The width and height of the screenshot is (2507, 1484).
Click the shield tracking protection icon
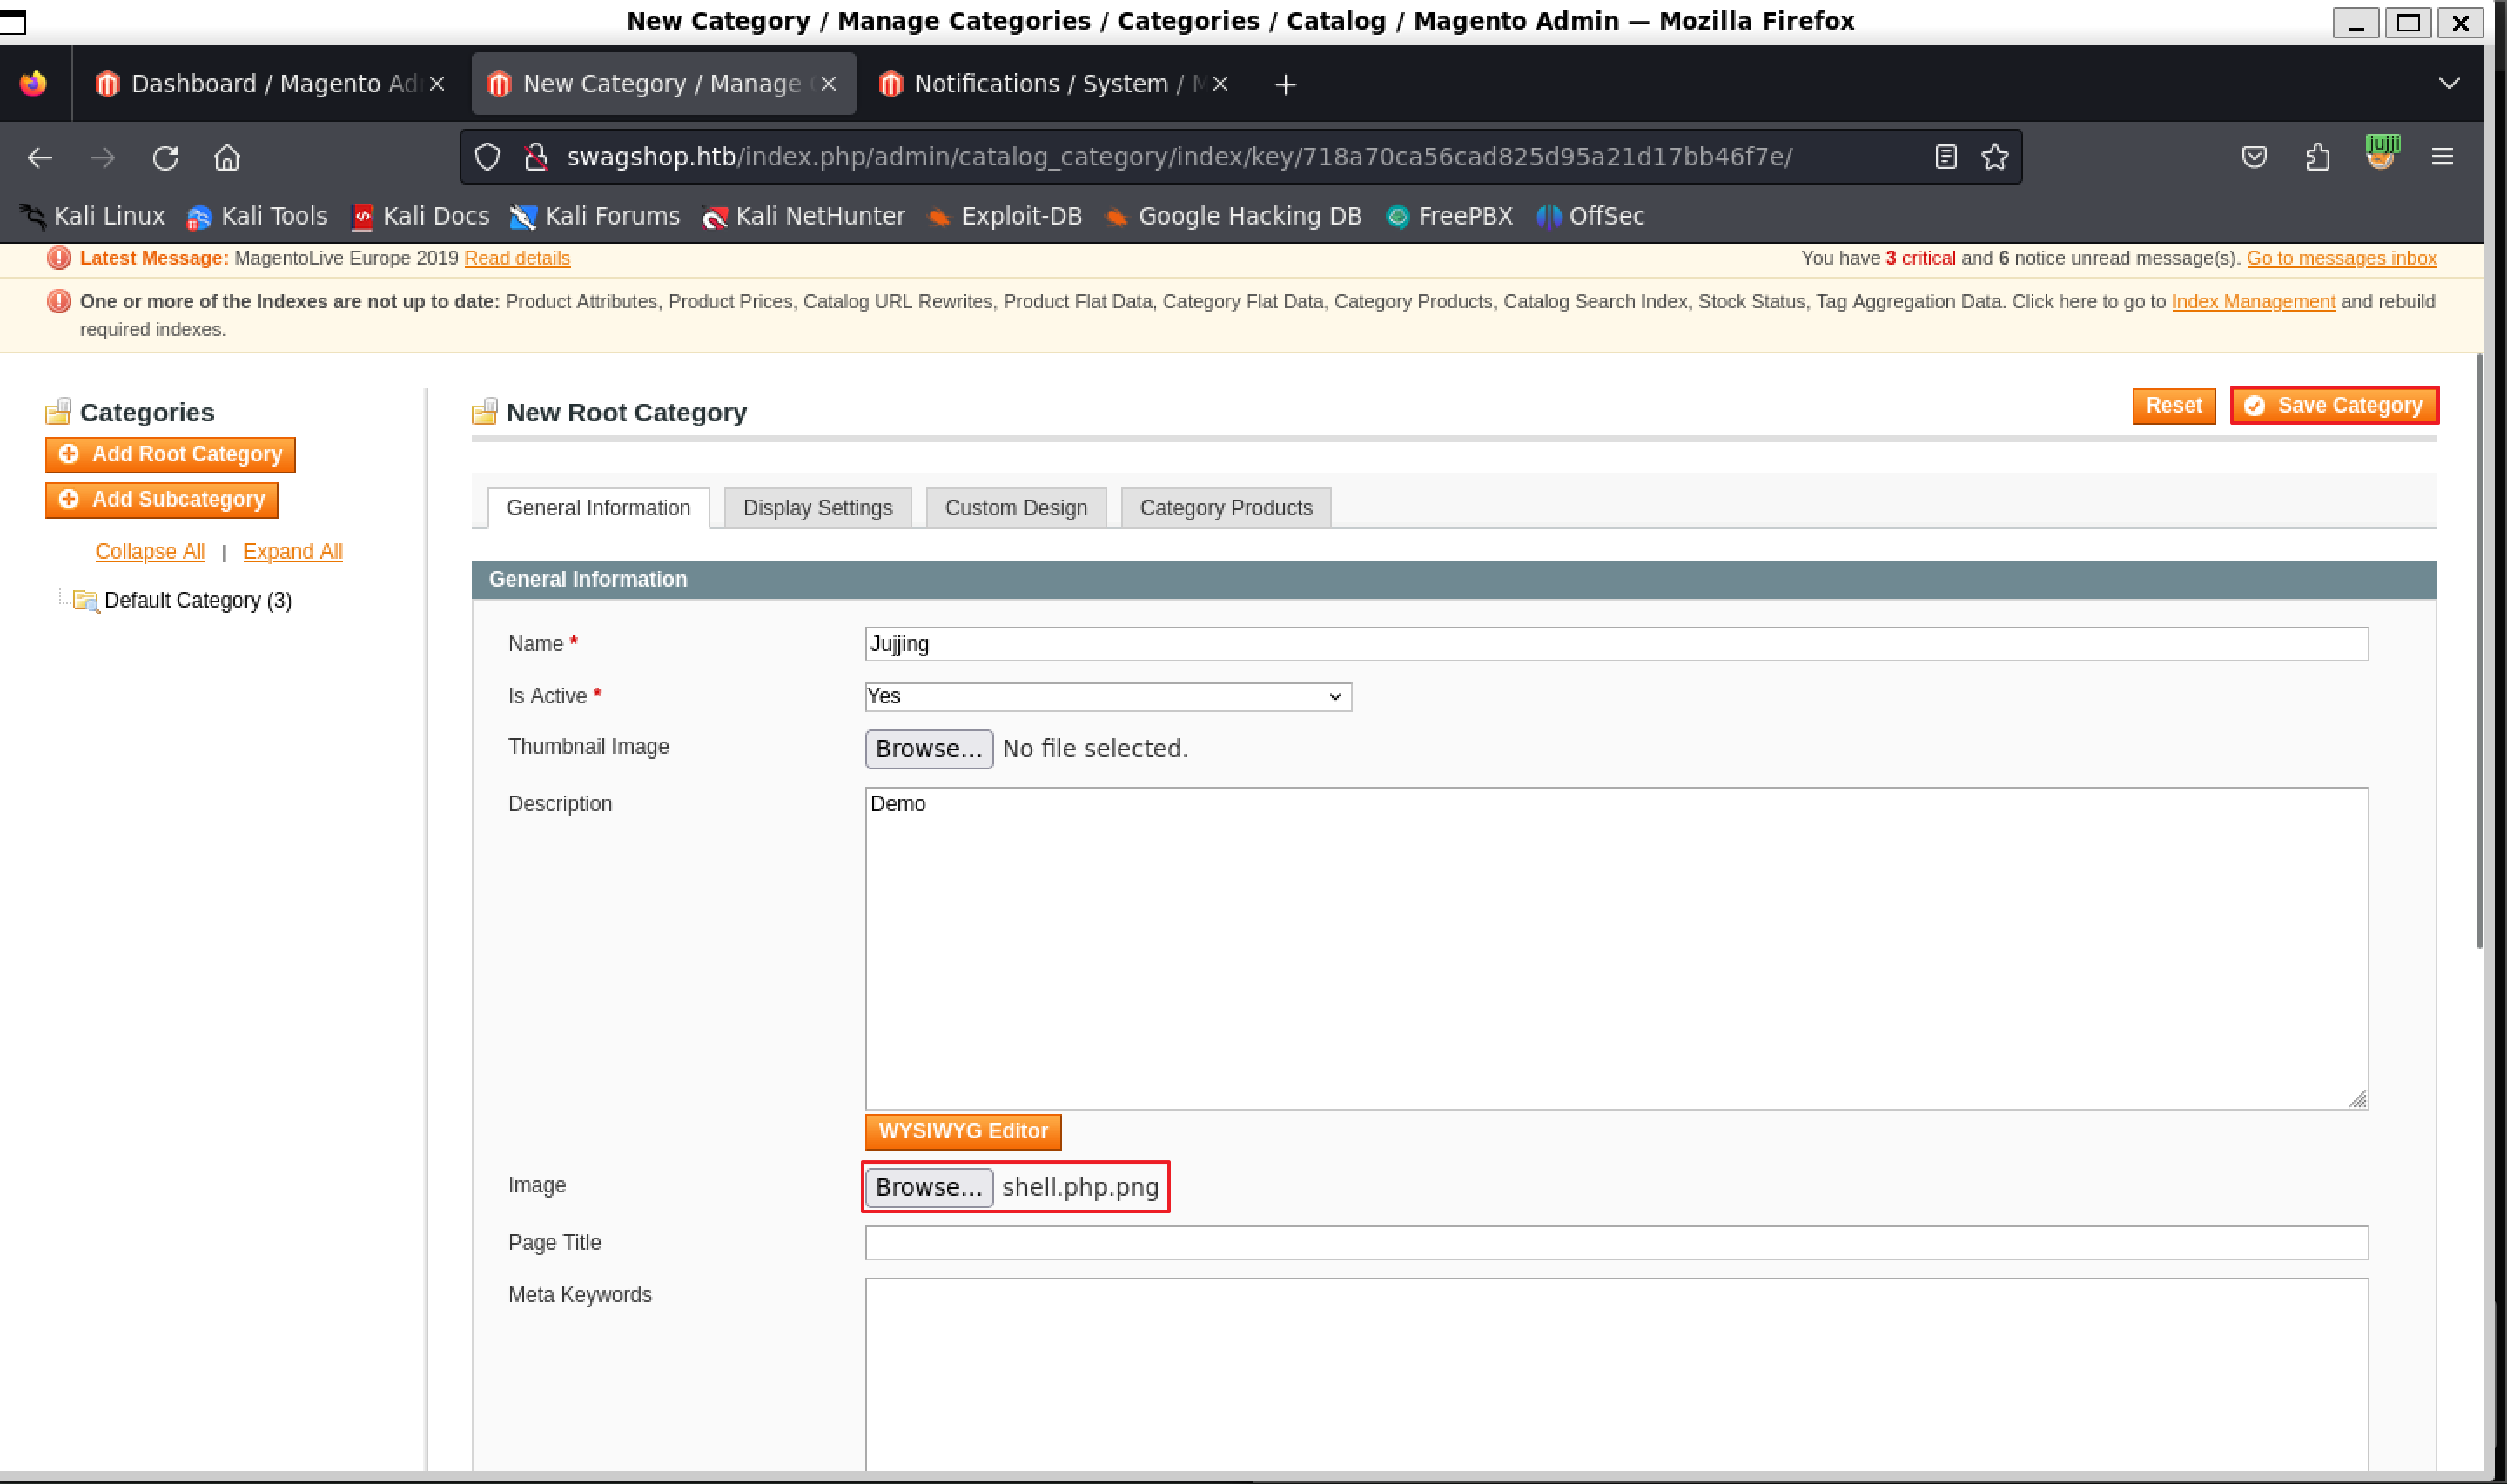(x=487, y=157)
